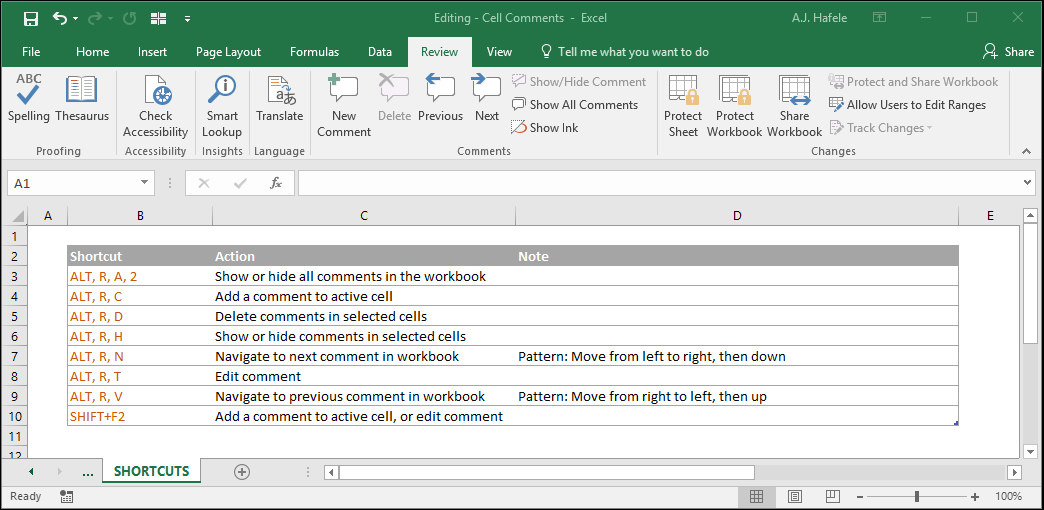Screen dimensions: 1044x510
Task: Switch to Normal view
Action: (x=756, y=497)
